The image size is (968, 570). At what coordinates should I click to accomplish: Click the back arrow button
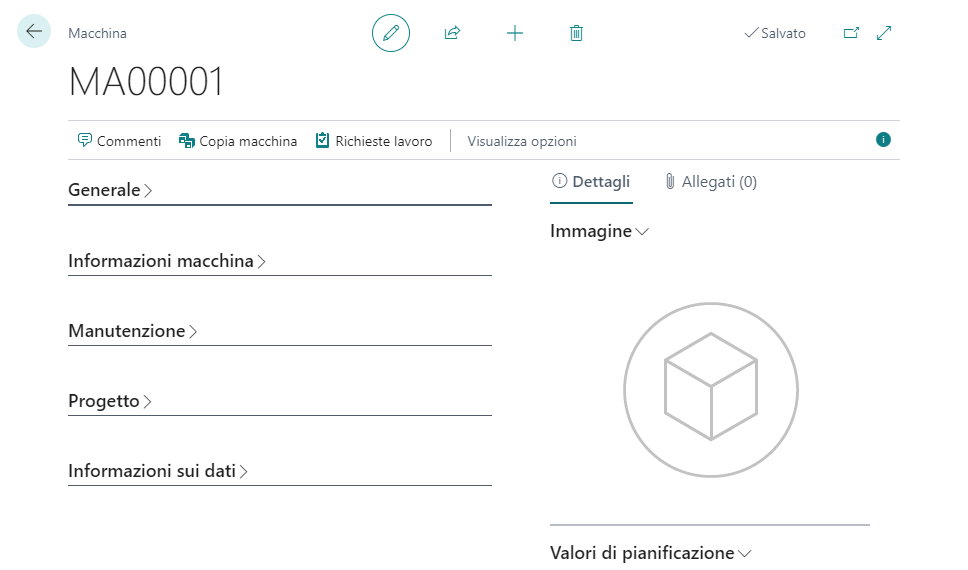[x=34, y=32]
